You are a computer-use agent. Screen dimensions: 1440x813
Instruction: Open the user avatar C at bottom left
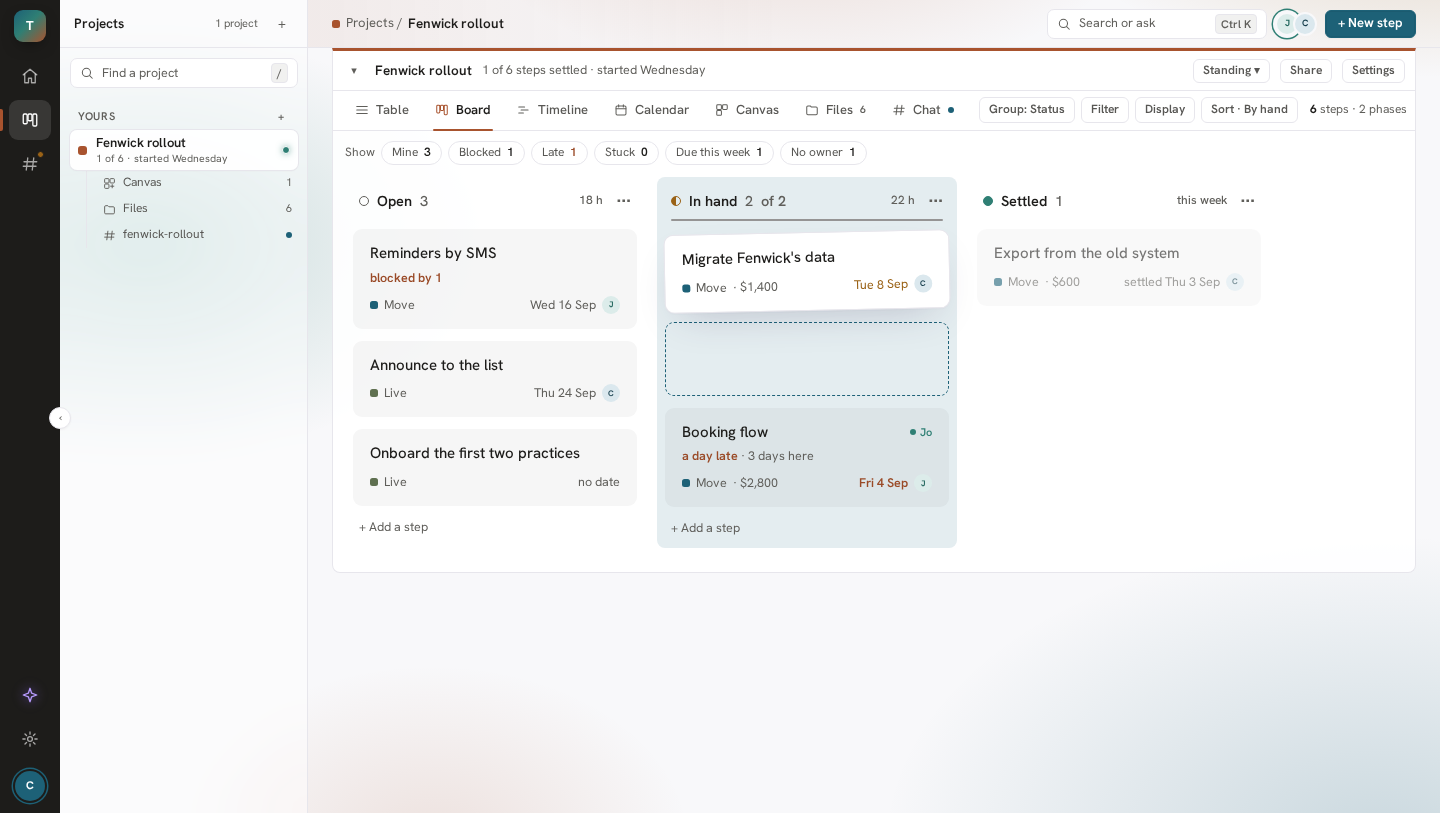[x=30, y=785]
